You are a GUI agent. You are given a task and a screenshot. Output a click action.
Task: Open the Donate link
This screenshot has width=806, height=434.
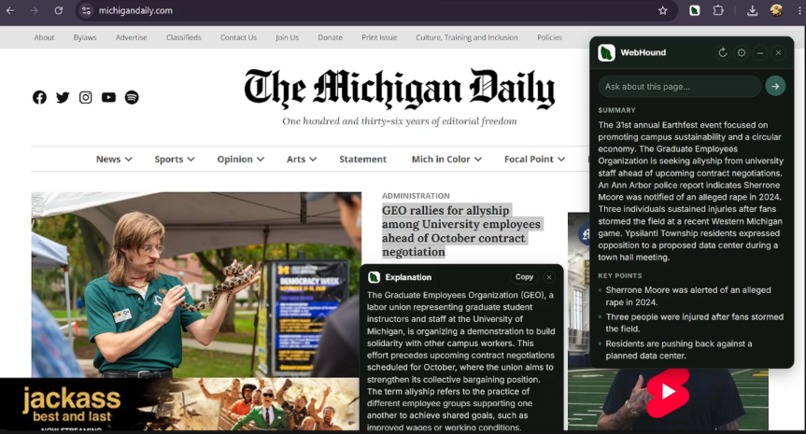pos(330,38)
